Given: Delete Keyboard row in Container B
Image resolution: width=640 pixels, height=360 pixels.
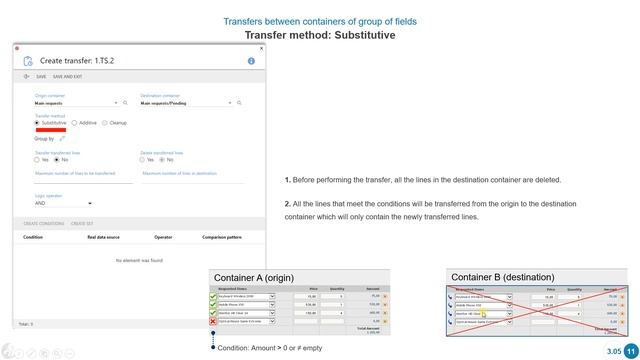Looking at the screenshot, I should click(x=622, y=297).
